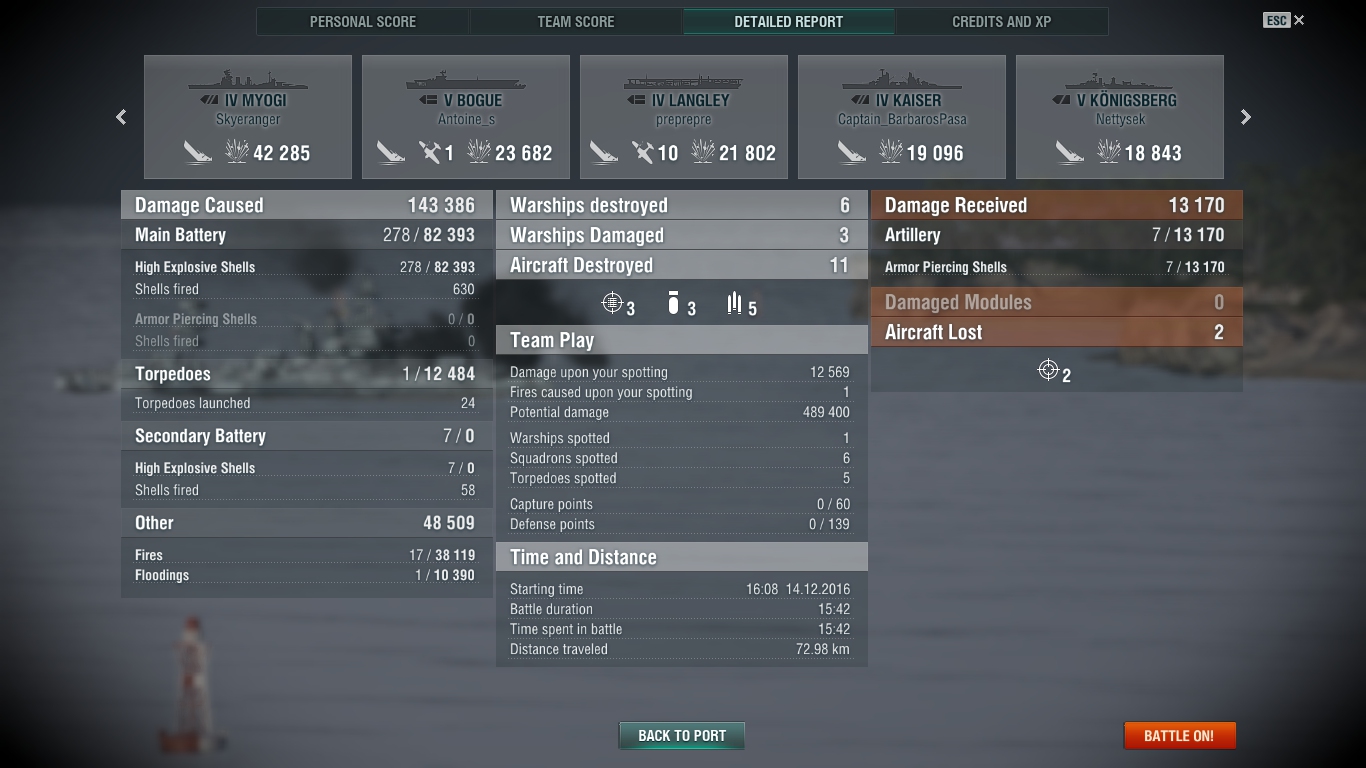This screenshot has width=1366, height=768.
Task: Click the damage explosion icon on Myogi card
Action: pyautogui.click(x=237, y=152)
